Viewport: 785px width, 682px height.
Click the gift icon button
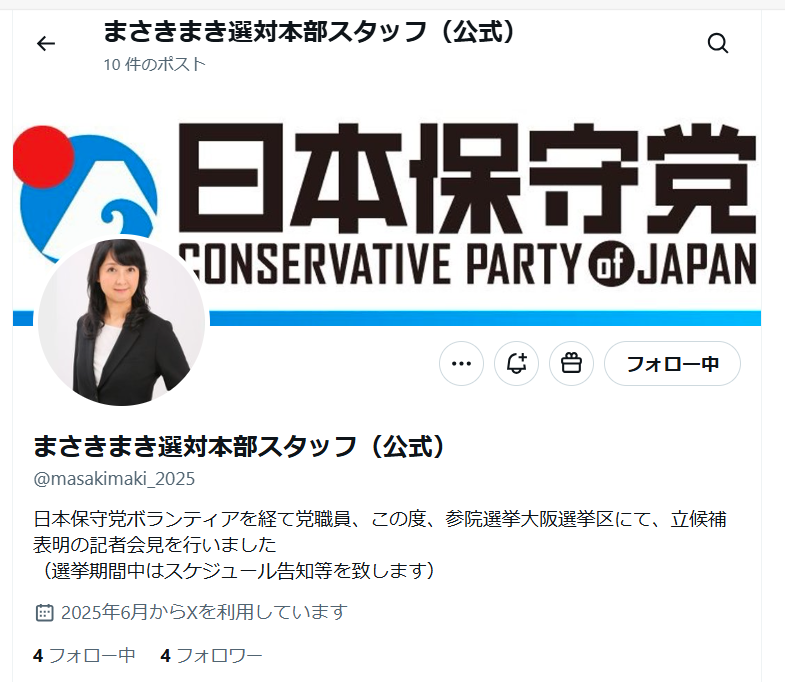(571, 364)
